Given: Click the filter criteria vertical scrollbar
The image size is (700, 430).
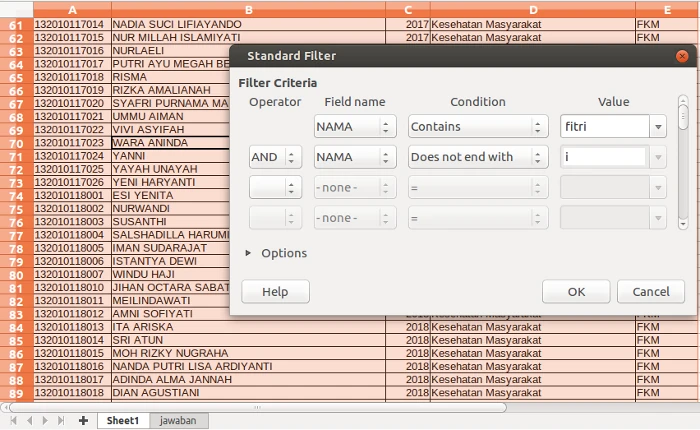Looking at the screenshot, I should [683, 160].
